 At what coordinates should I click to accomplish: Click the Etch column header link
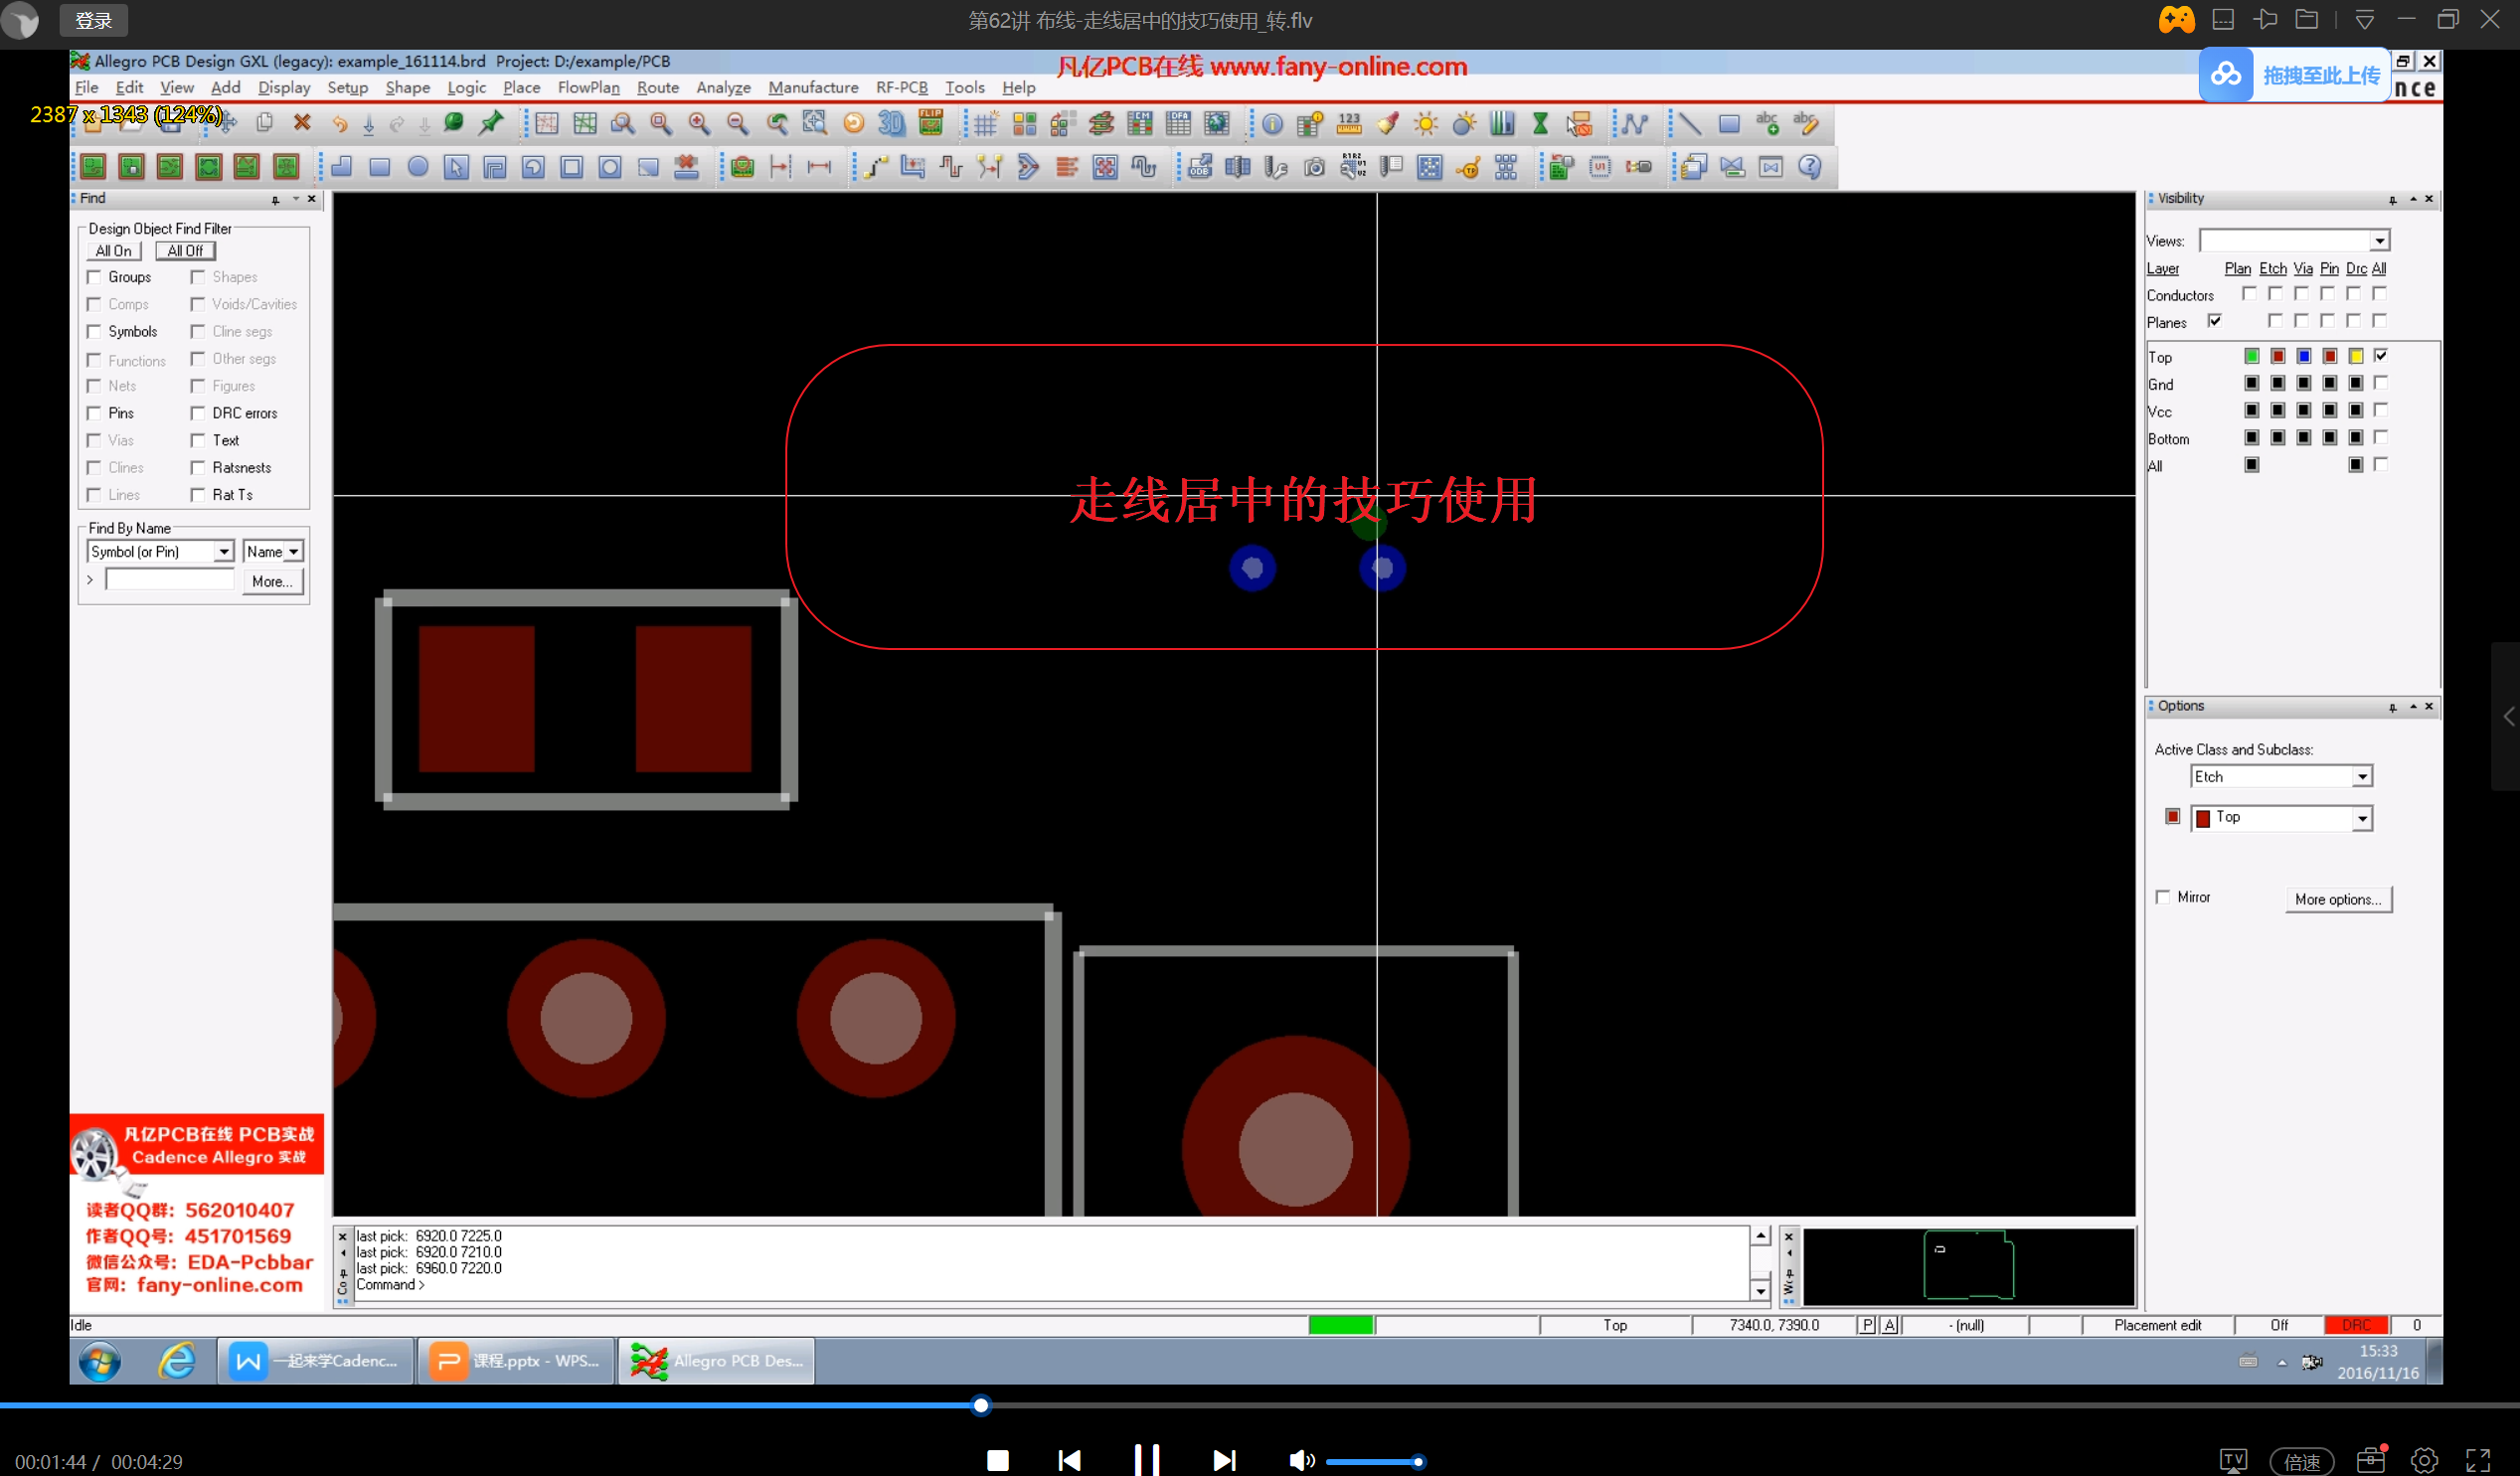pos(2272,269)
